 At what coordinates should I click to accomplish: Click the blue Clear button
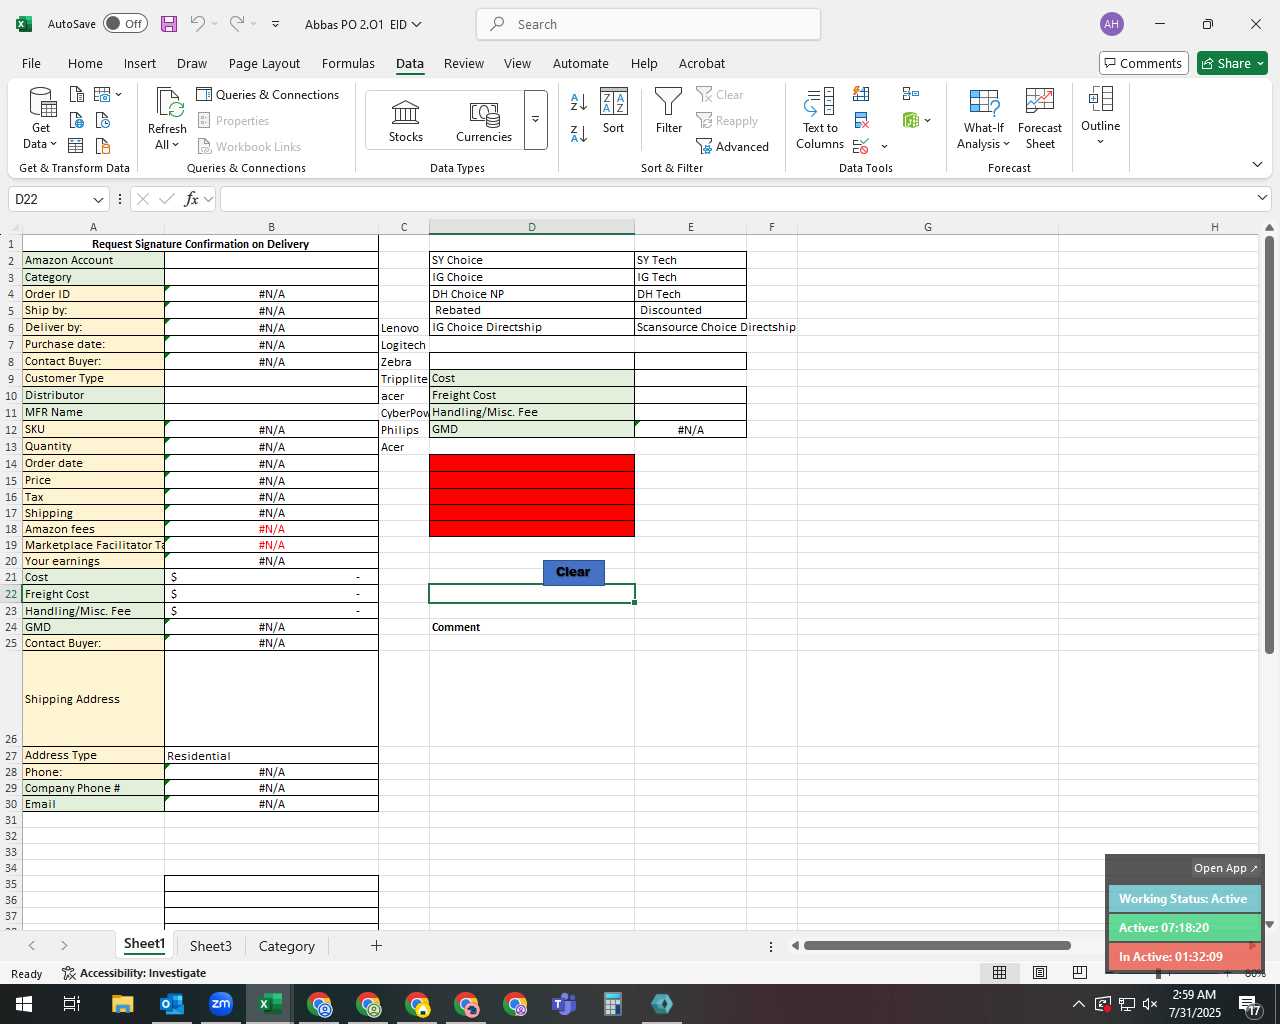tap(573, 572)
